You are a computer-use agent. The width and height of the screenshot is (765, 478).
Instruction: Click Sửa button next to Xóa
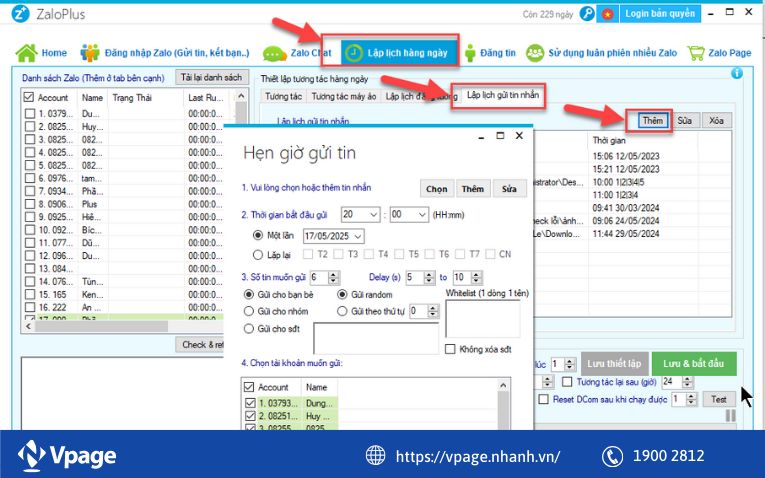pyautogui.click(x=684, y=120)
